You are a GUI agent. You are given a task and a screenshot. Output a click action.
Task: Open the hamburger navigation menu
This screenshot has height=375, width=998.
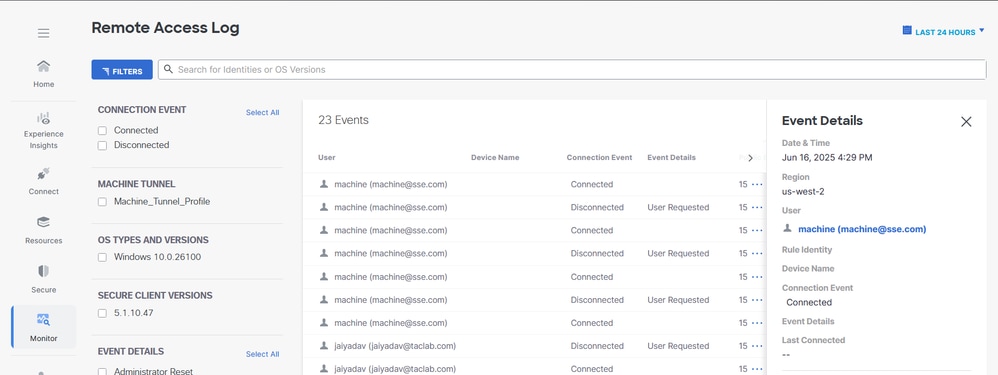coord(43,33)
